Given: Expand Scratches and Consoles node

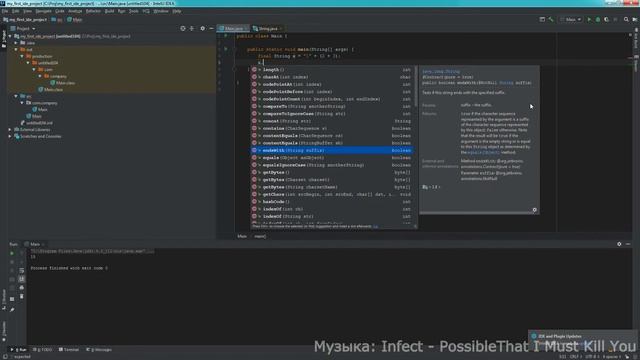Looking at the screenshot, I should [x=10, y=136].
